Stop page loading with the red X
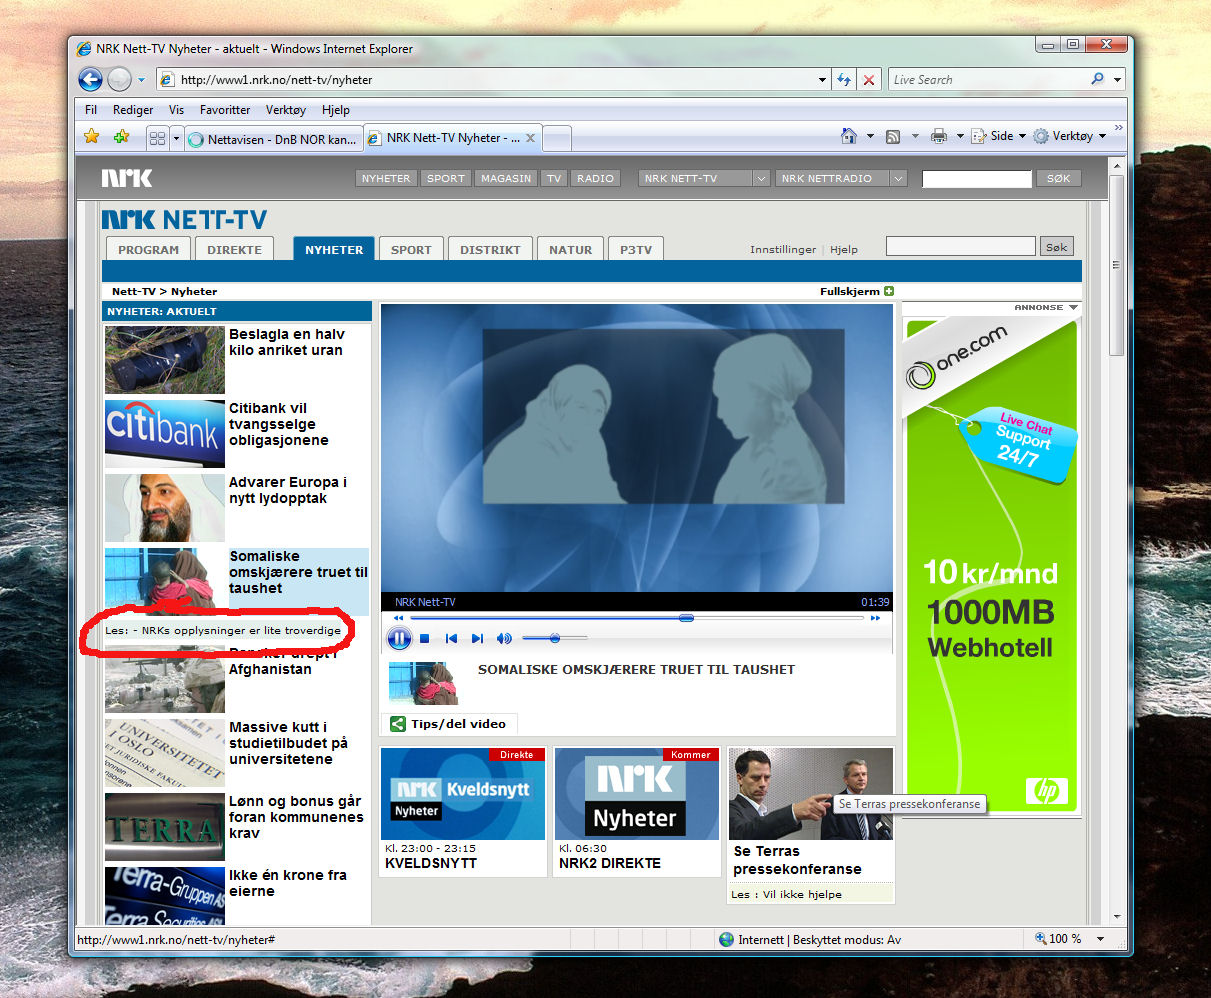 [869, 80]
